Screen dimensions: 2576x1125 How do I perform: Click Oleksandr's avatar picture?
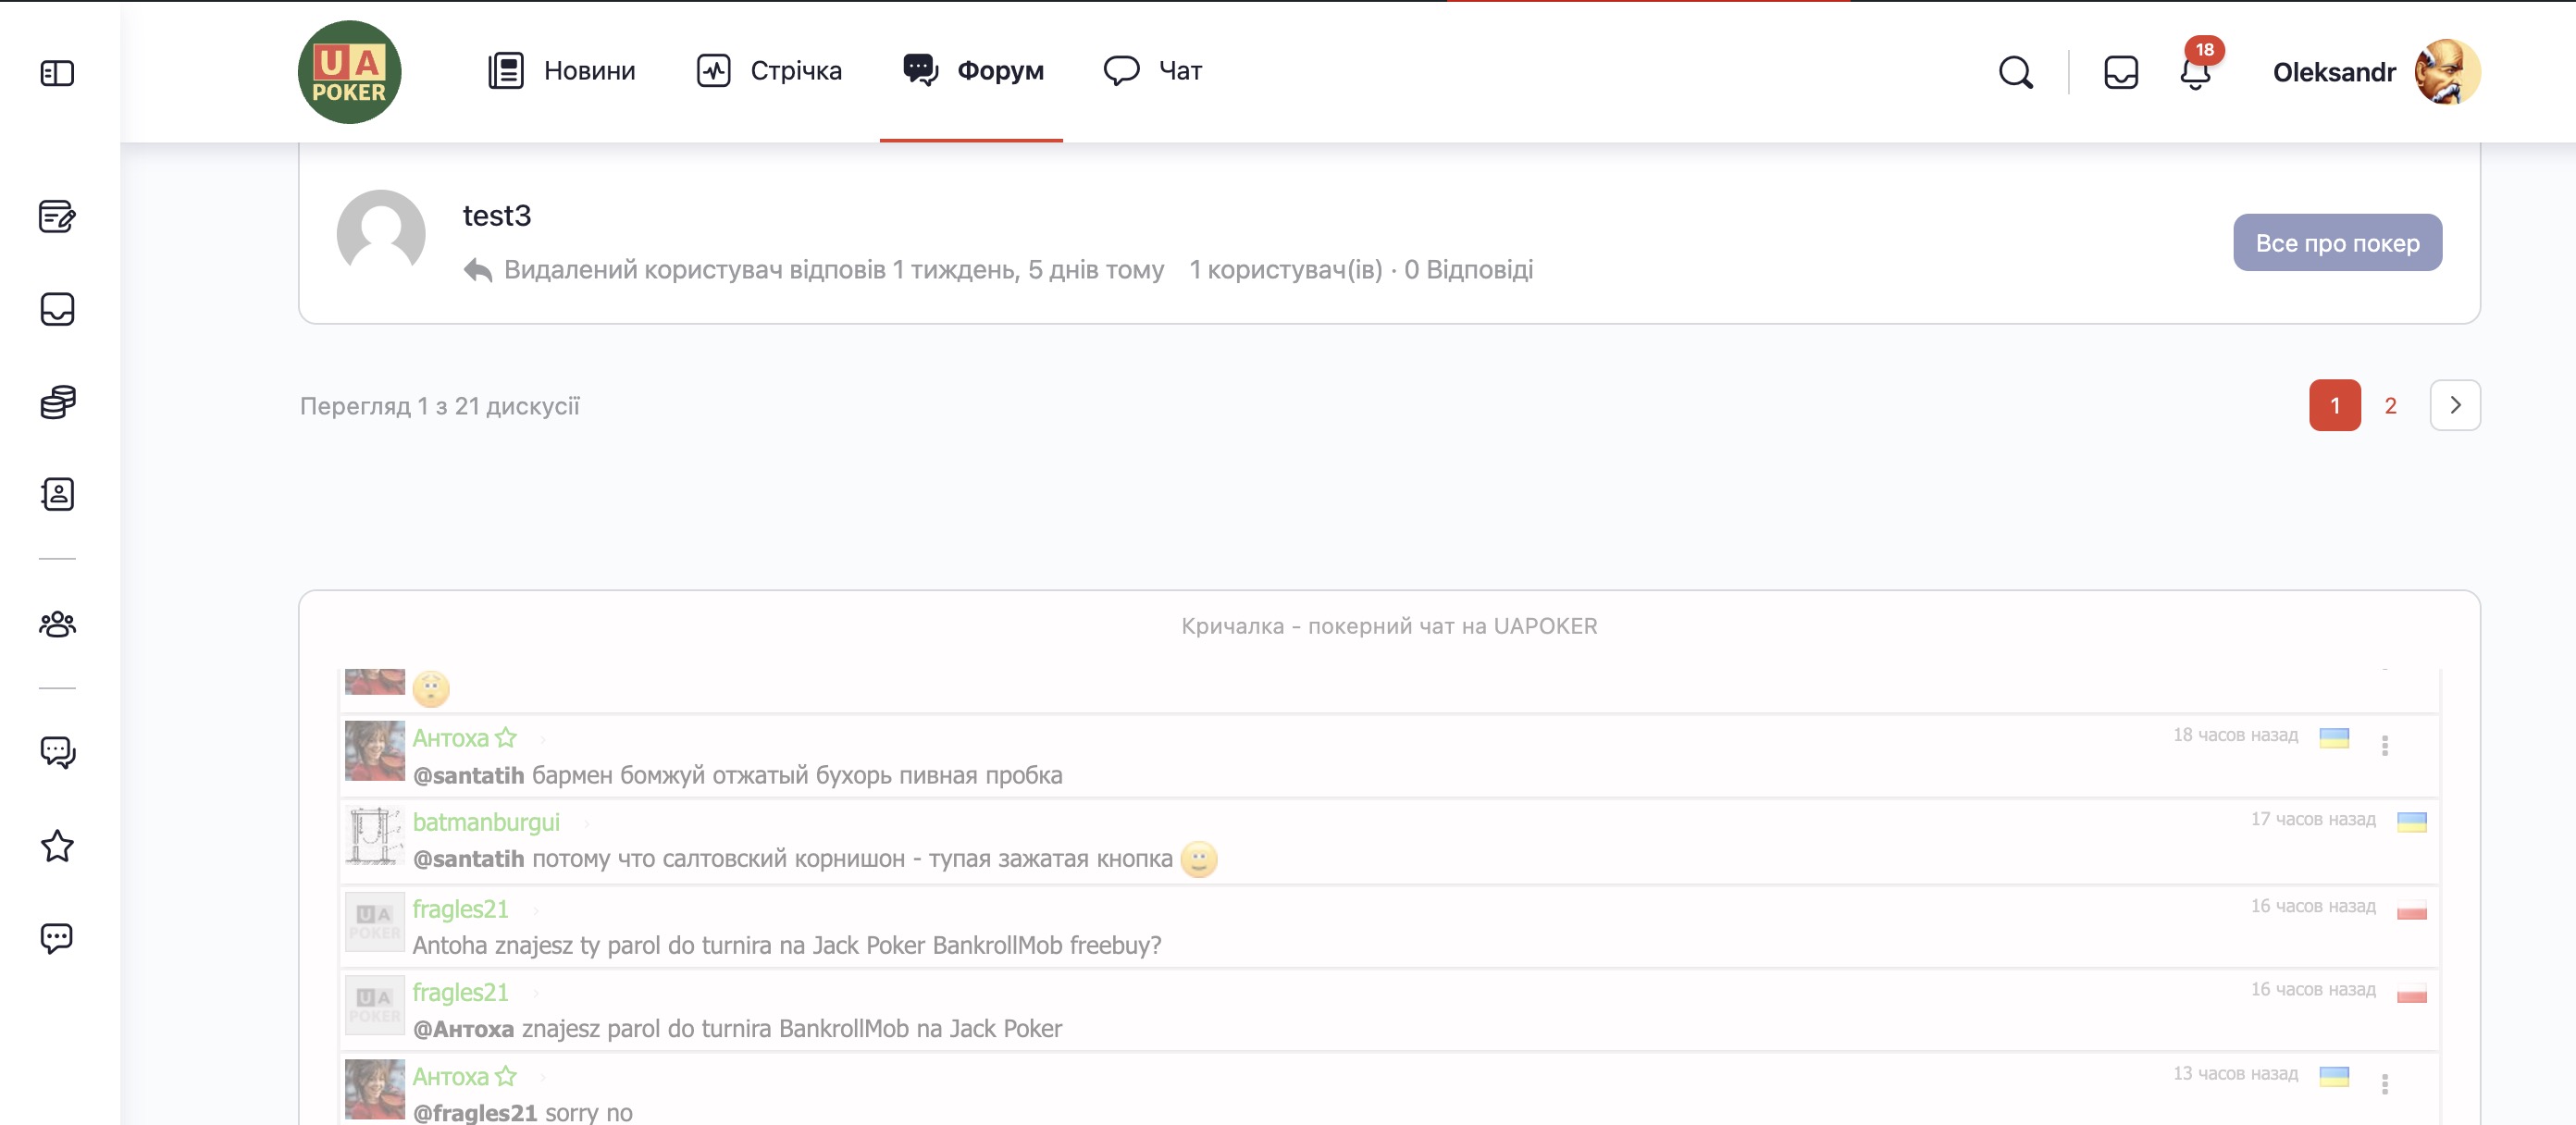click(x=2446, y=72)
